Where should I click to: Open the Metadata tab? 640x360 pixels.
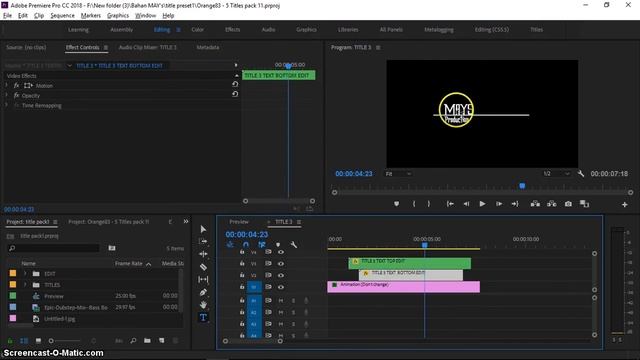[x=208, y=47]
